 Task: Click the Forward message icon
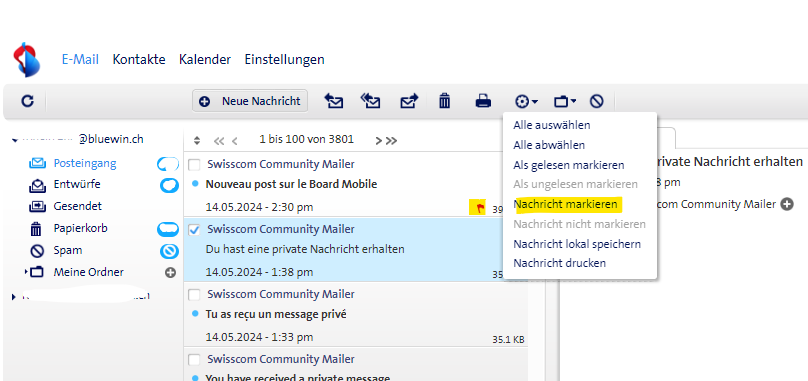[x=409, y=101]
